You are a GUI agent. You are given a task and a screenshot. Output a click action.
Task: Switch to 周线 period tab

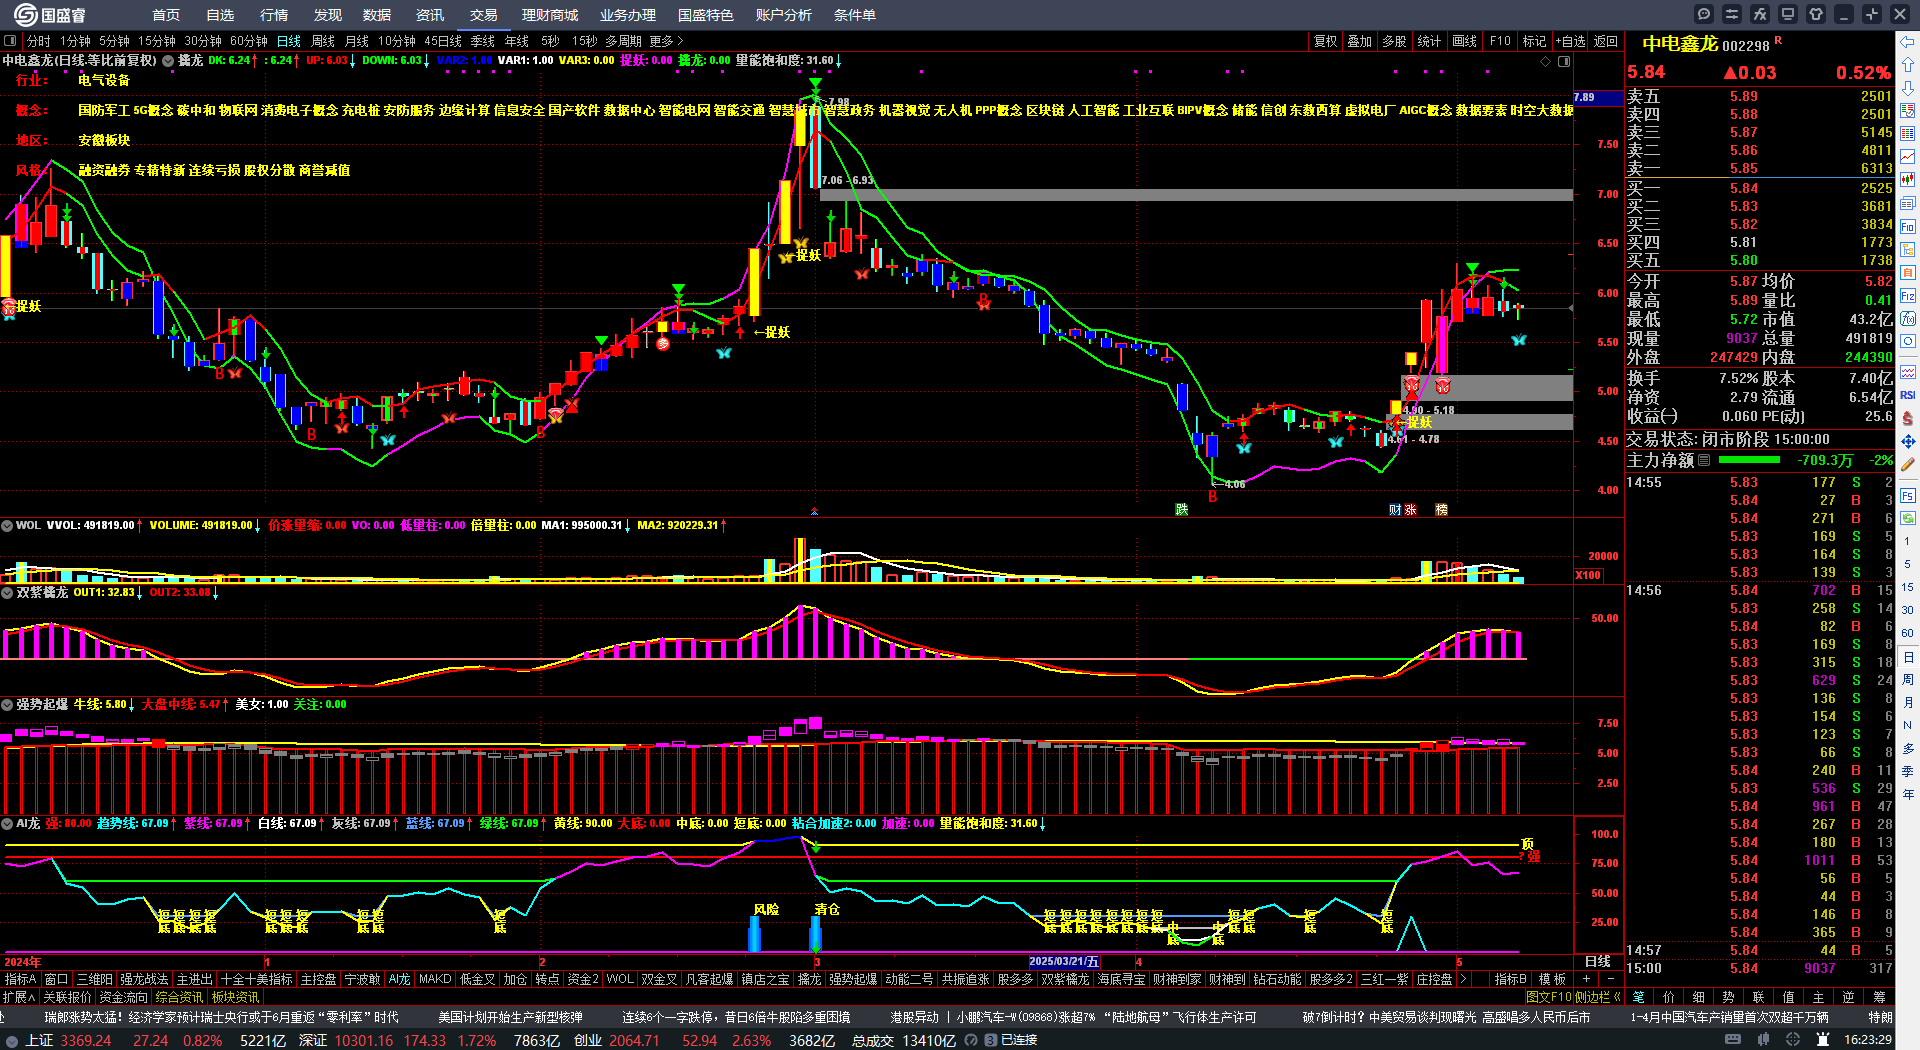(x=323, y=41)
